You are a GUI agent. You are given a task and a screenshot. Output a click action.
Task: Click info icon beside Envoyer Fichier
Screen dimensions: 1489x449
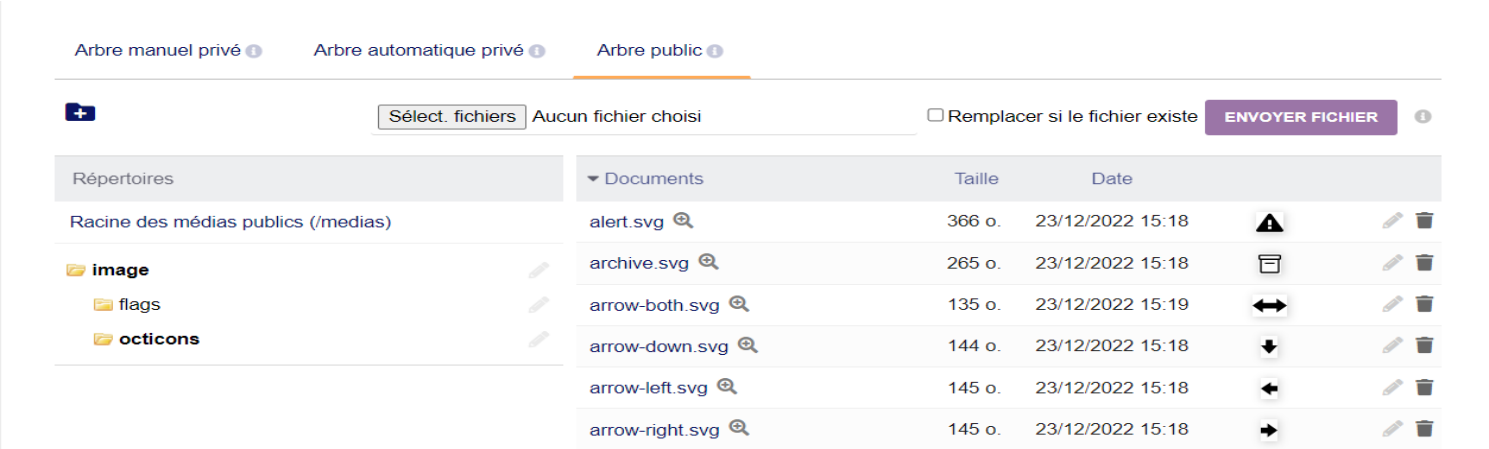[1422, 117]
